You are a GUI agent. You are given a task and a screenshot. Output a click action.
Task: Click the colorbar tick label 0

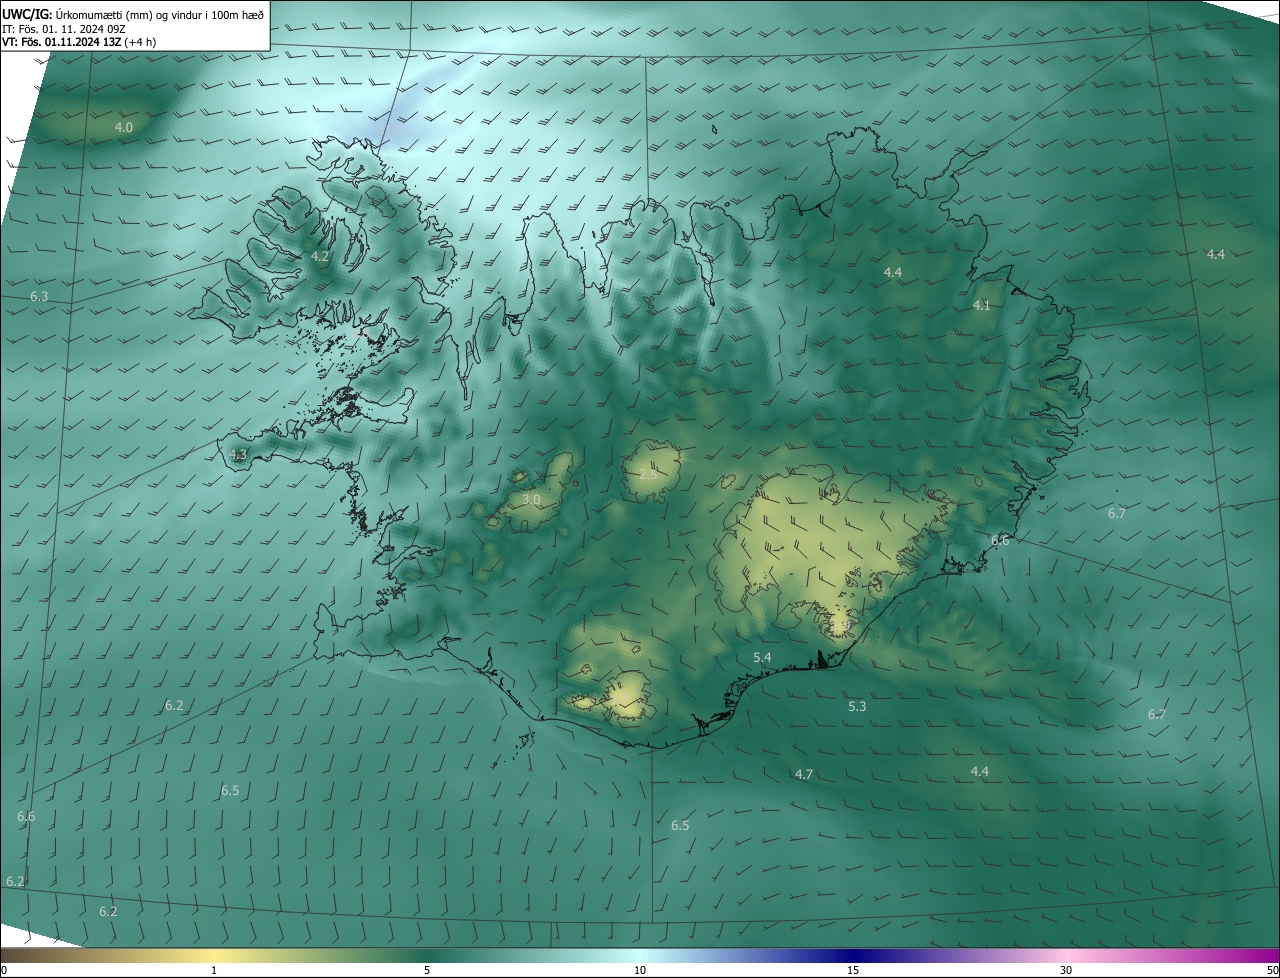click(x=4, y=970)
